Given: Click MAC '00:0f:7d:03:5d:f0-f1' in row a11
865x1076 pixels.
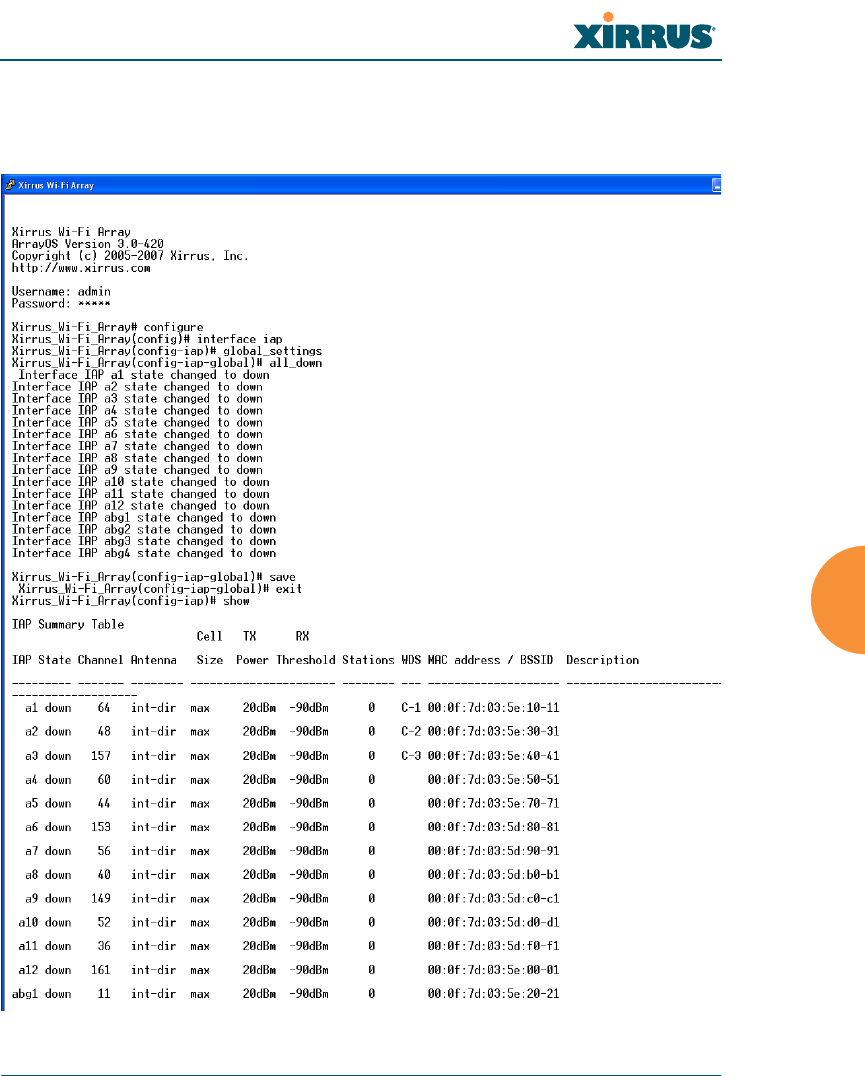Looking at the screenshot, I should 494,946.
